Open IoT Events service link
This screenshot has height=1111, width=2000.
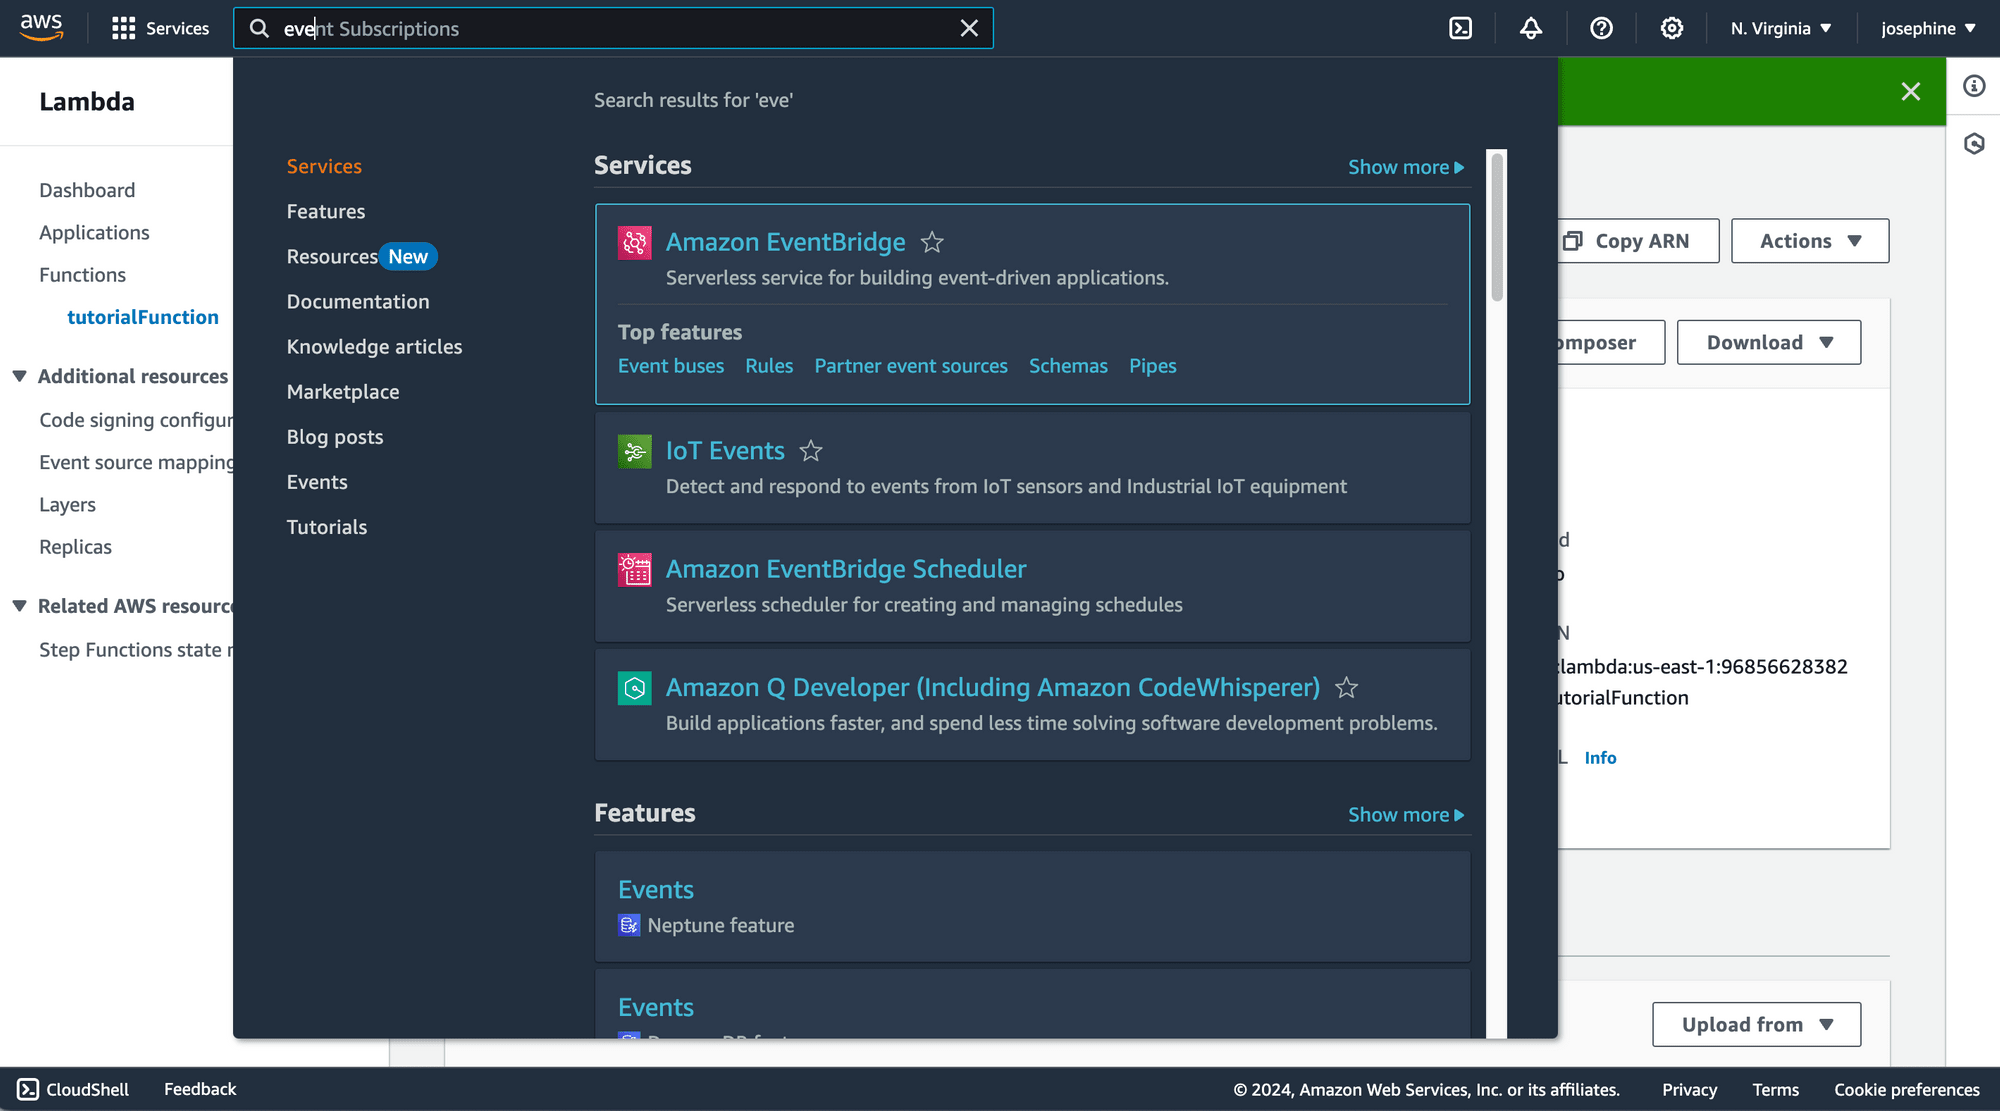[725, 451]
